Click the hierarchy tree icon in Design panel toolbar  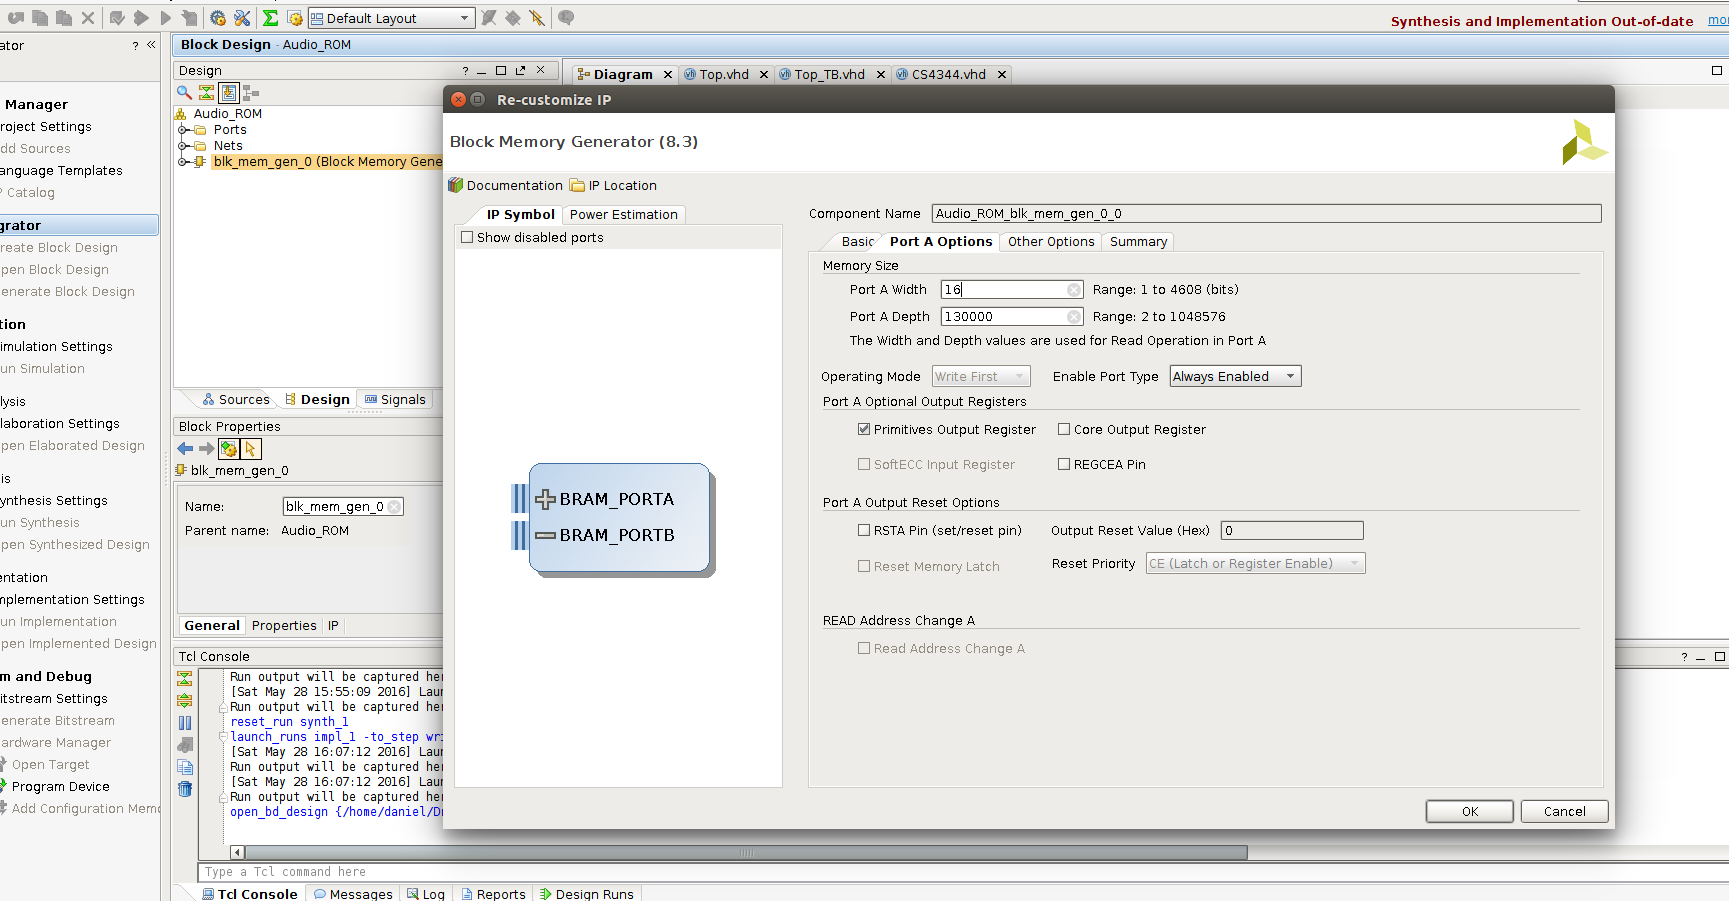pyautogui.click(x=251, y=92)
